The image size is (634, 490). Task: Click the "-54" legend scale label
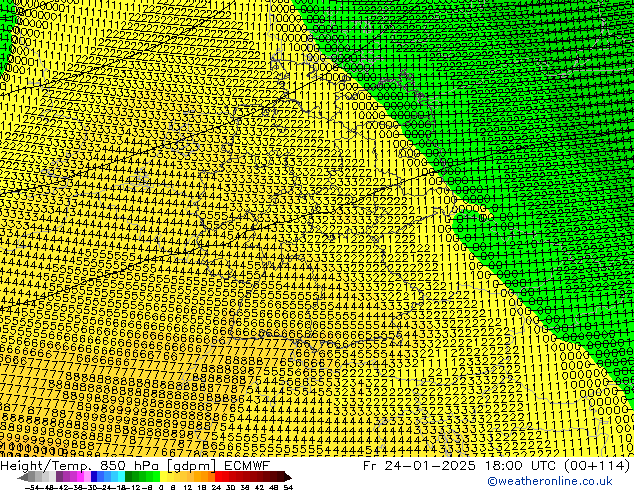[x=32, y=487]
